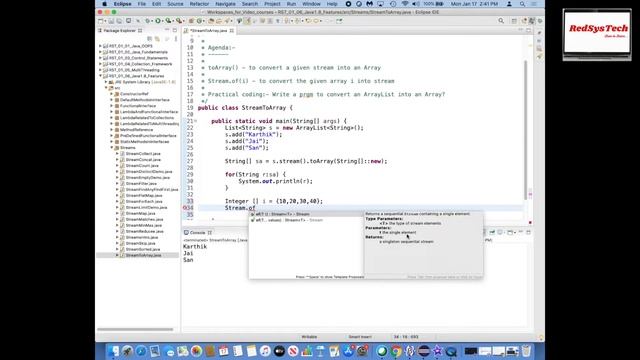Click Collapse All in Package Explorer
Image resolution: width=640 pixels, height=360 pixels.
pyautogui.click(x=149, y=39)
